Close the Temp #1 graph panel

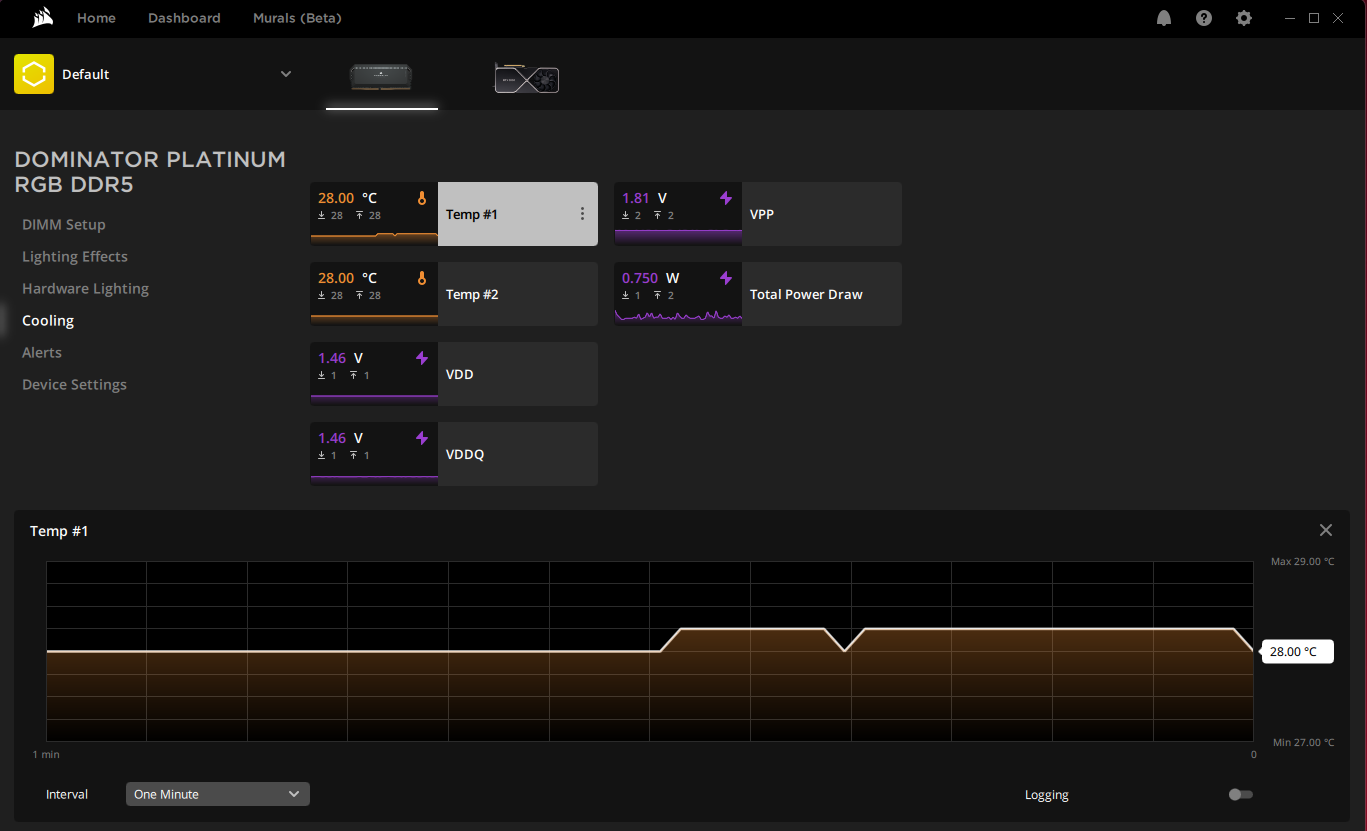[x=1325, y=531]
